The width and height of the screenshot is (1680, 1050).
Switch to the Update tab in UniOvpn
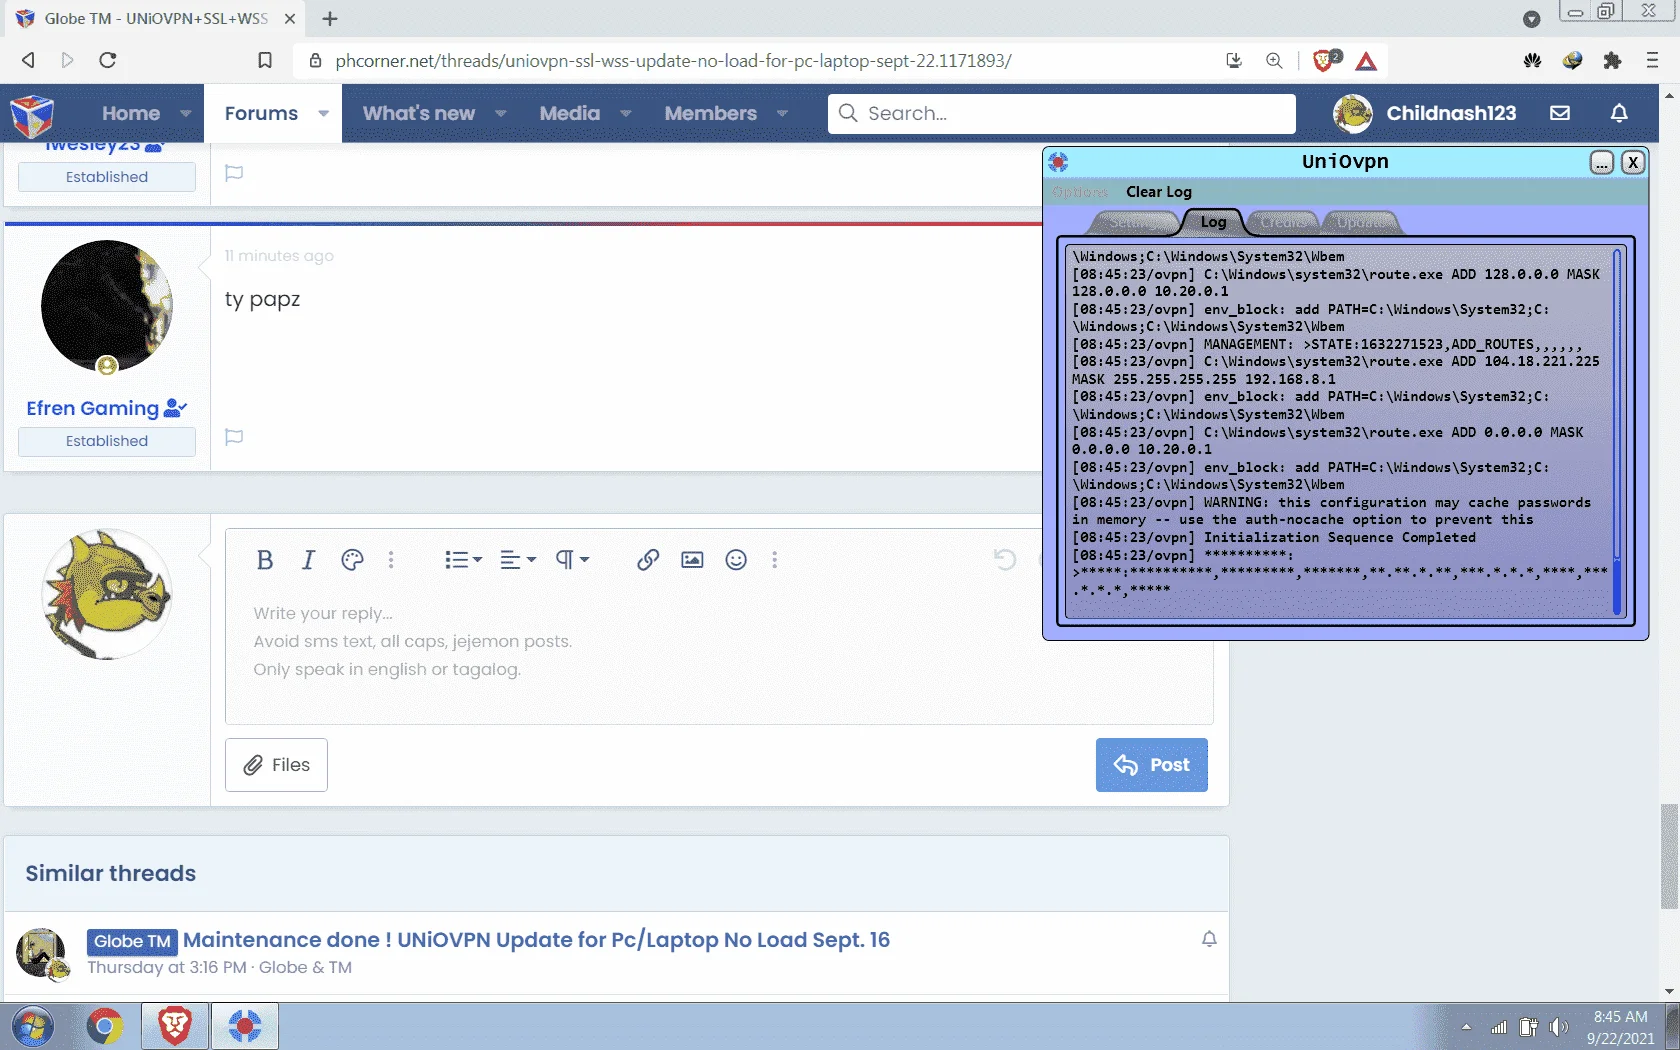1361,222
